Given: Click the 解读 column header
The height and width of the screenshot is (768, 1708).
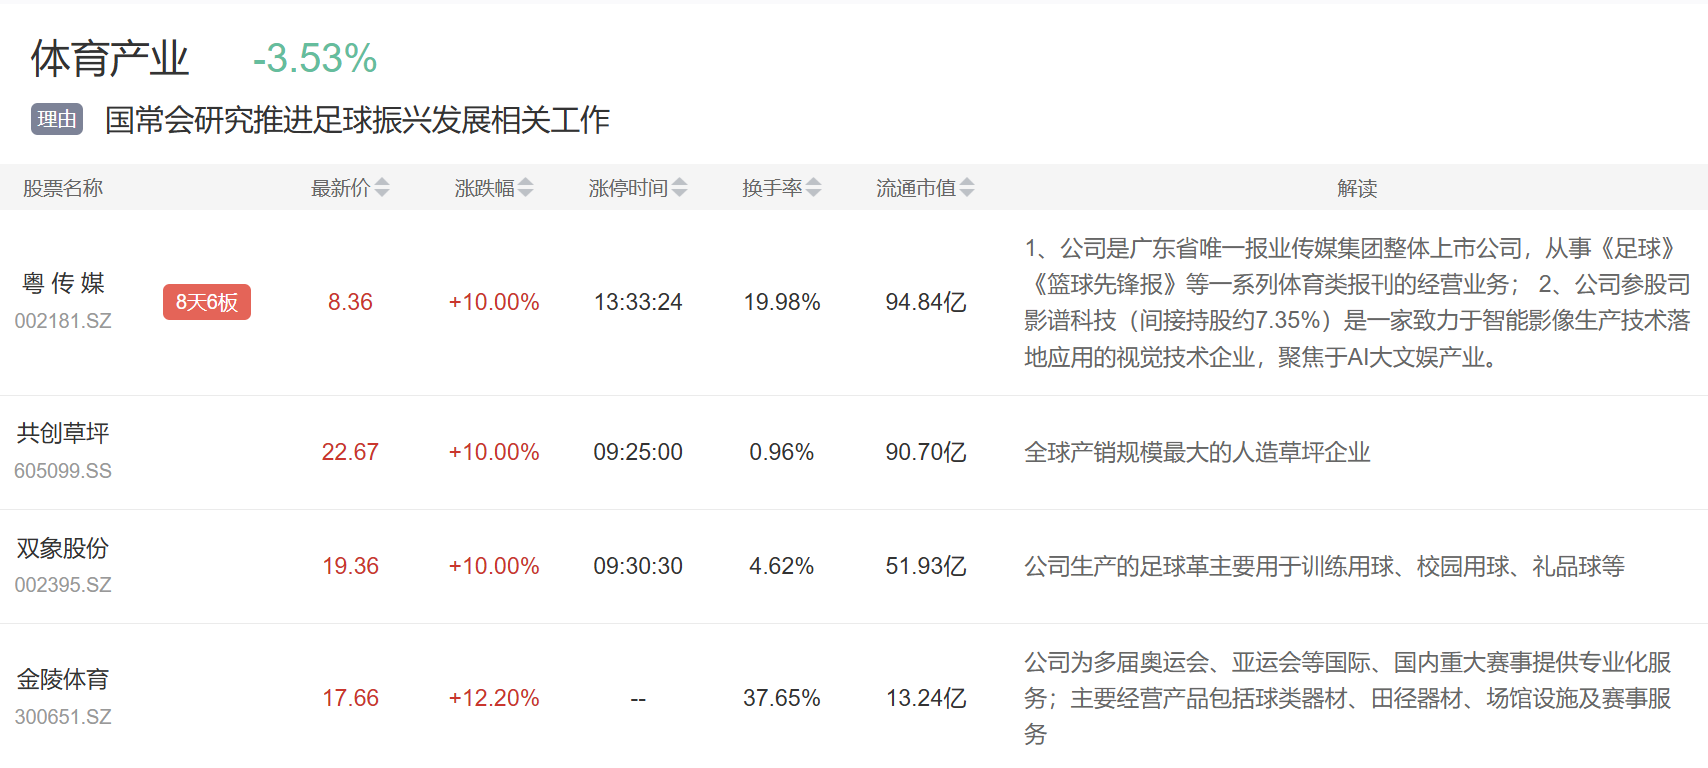Looking at the screenshot, I should [x=1357, y=188].
